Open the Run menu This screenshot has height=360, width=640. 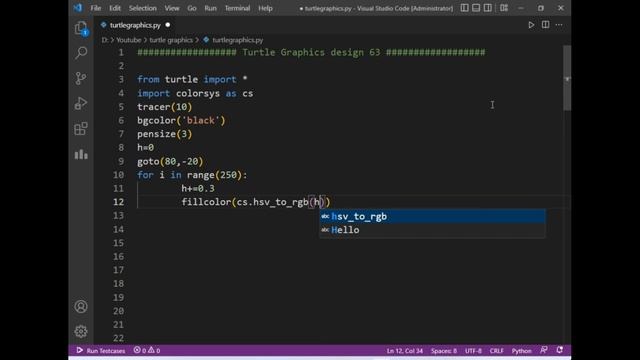[x=211, y=8]
